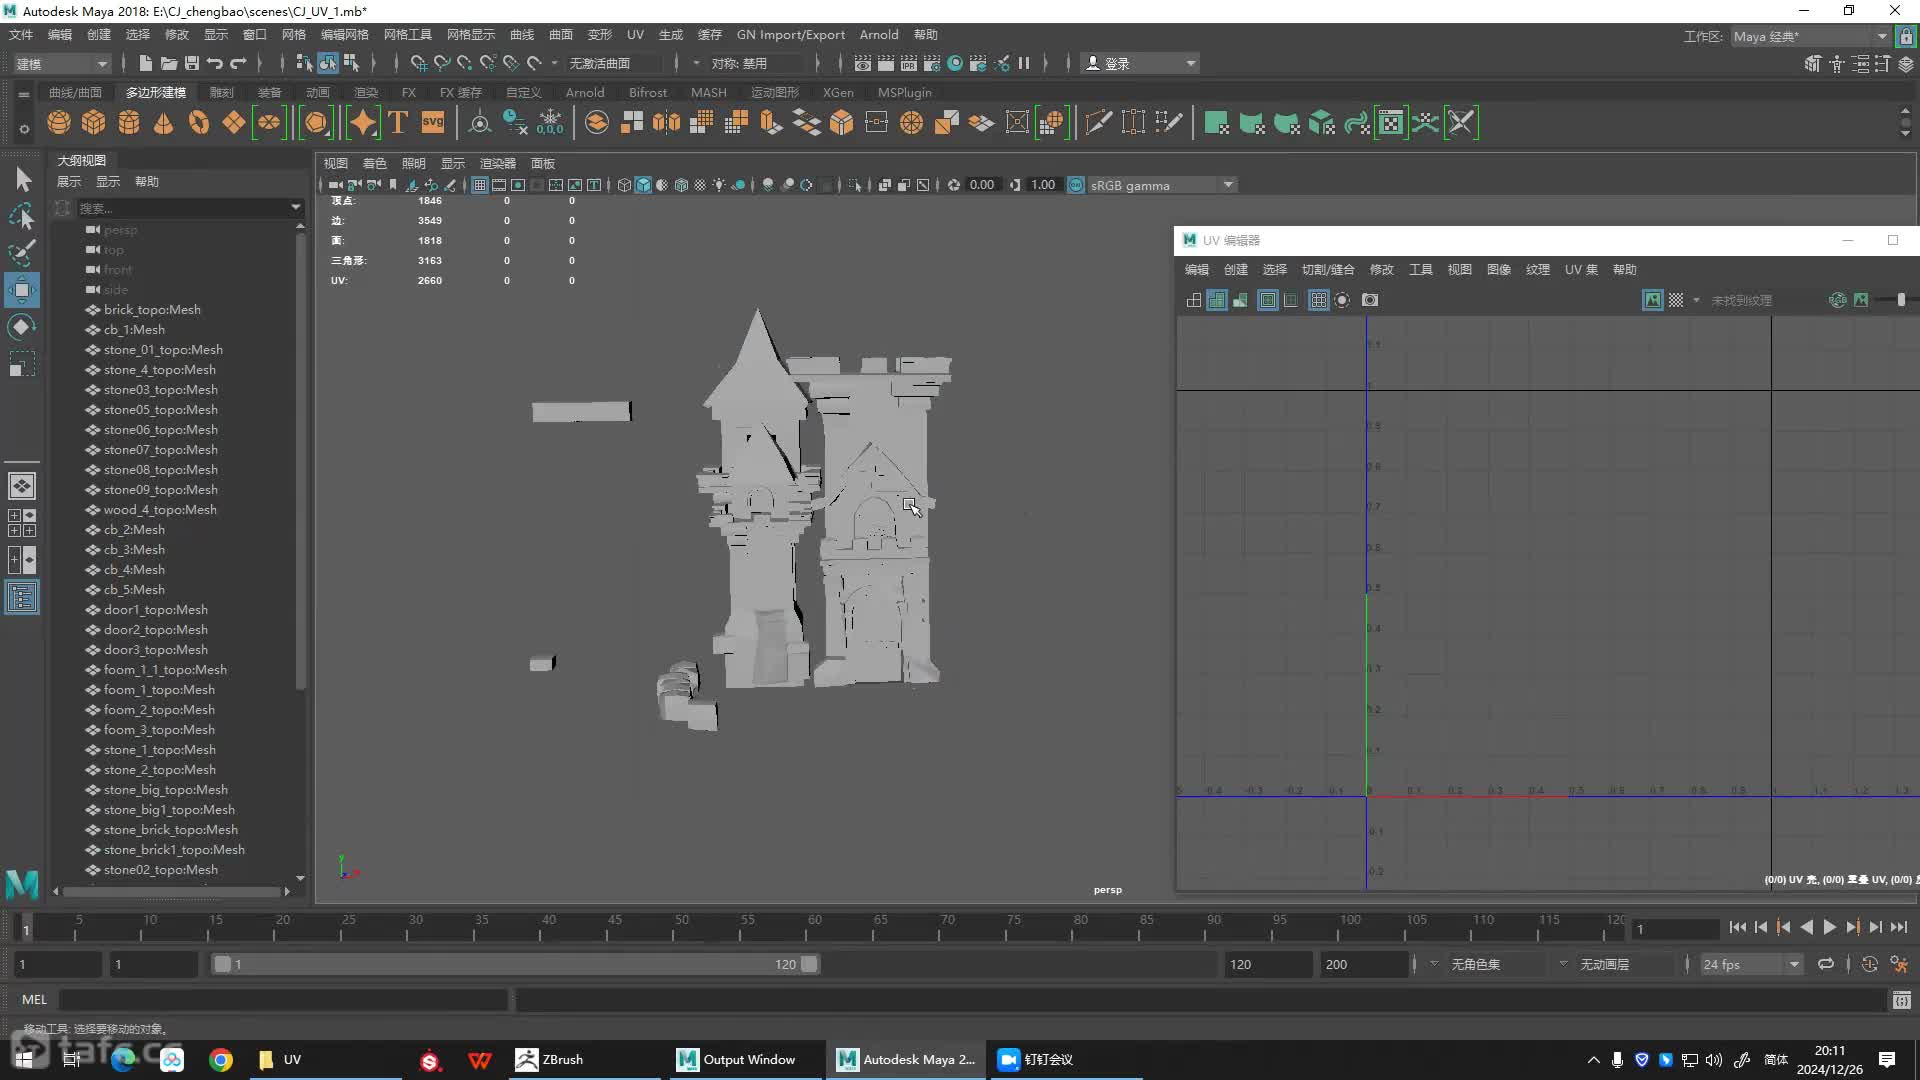Create a polygon cube from the shelf
This screenshot has width=1920, height=1080.
(x=94, y=123)
